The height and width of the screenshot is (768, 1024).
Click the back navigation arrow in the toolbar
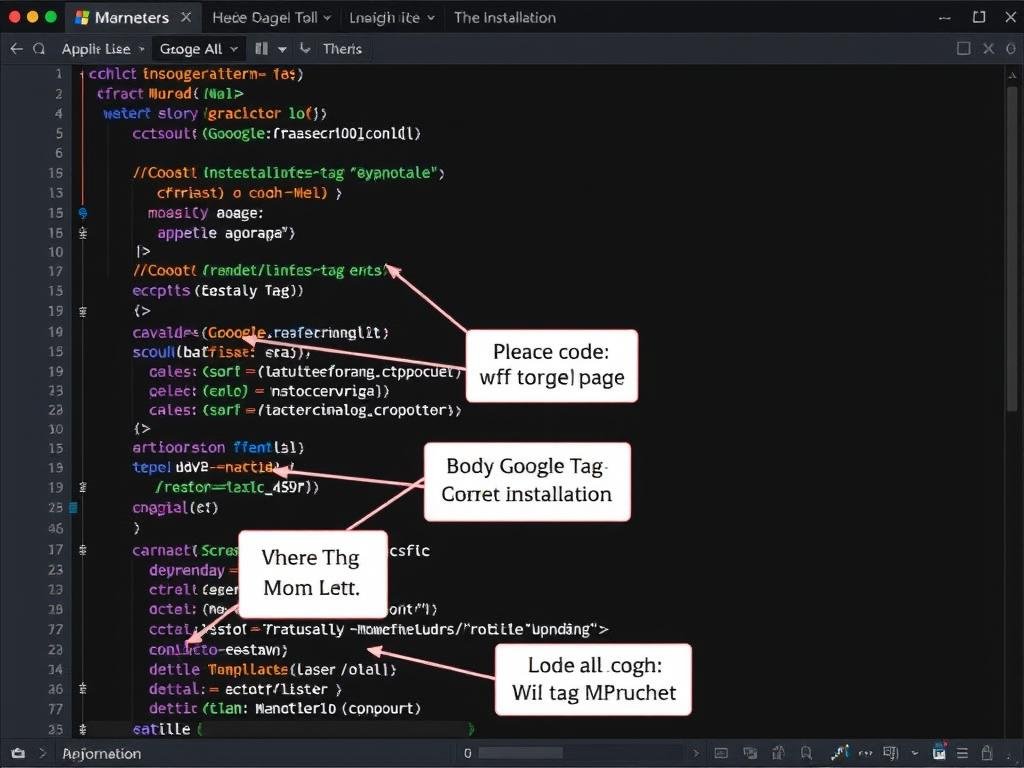[16, 48]
